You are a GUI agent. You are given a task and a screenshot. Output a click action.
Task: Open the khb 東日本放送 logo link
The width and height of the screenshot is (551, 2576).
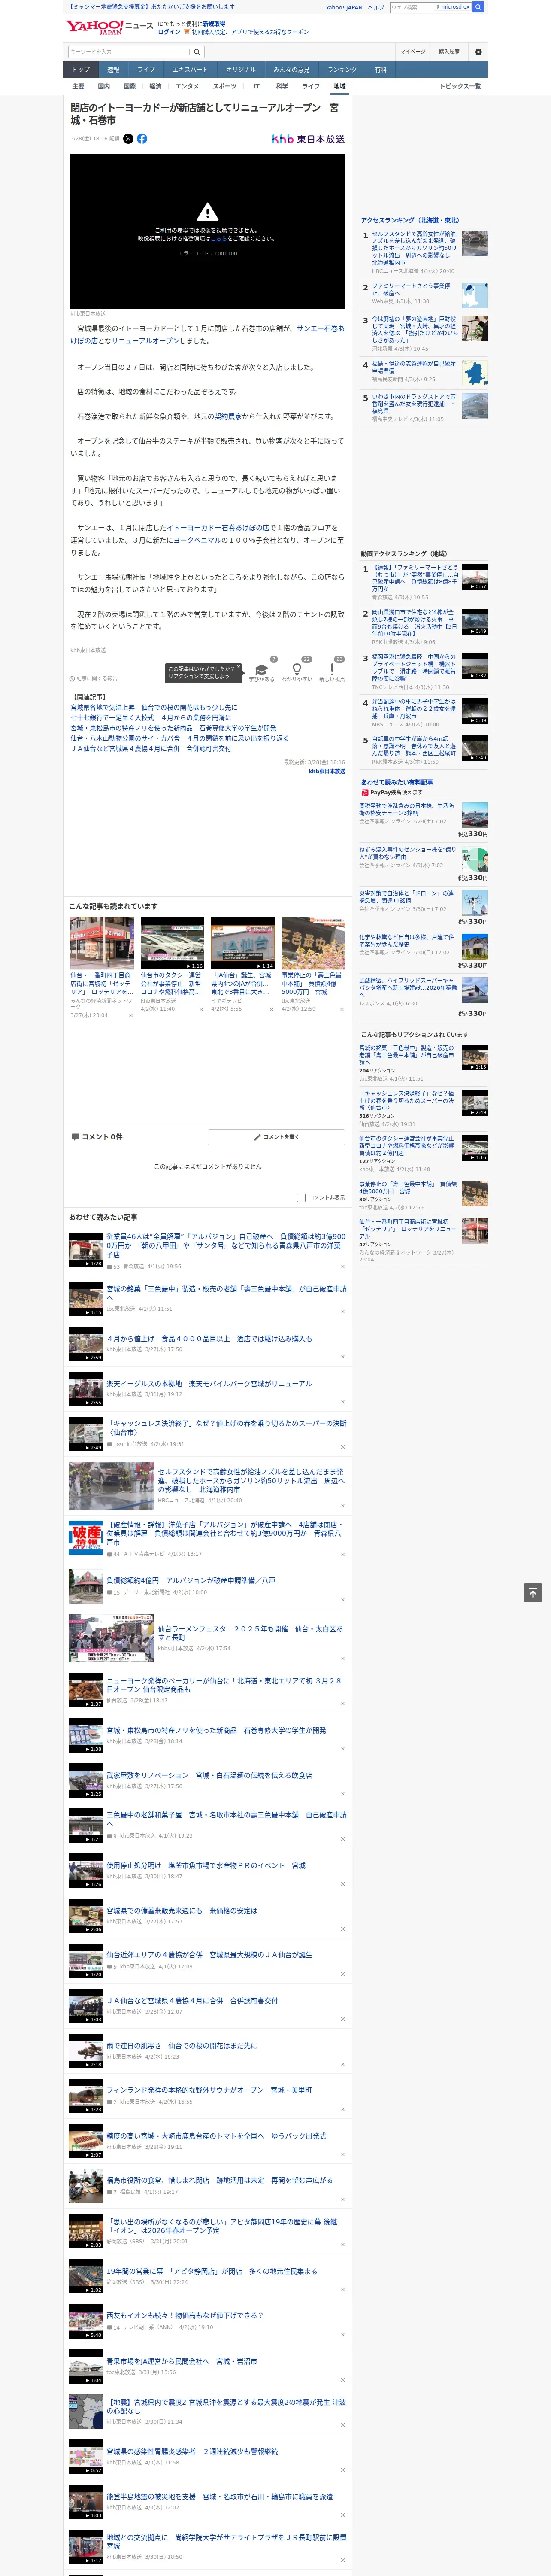[x=308, y=139]
